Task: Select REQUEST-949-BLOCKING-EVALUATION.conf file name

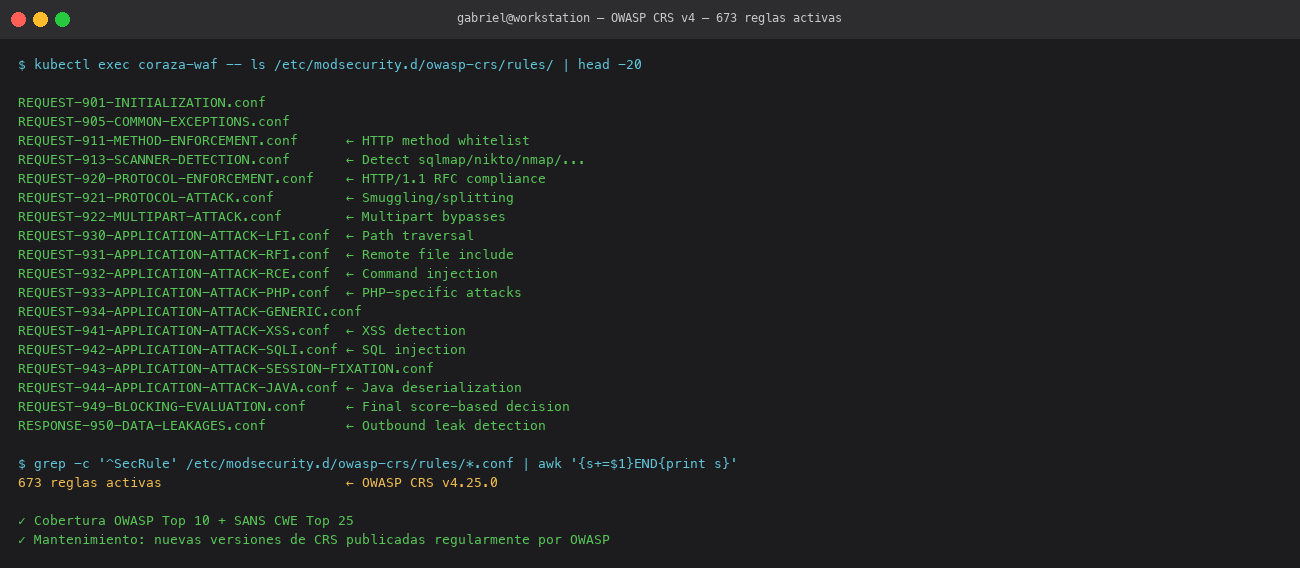Action: tap(162, 407)
